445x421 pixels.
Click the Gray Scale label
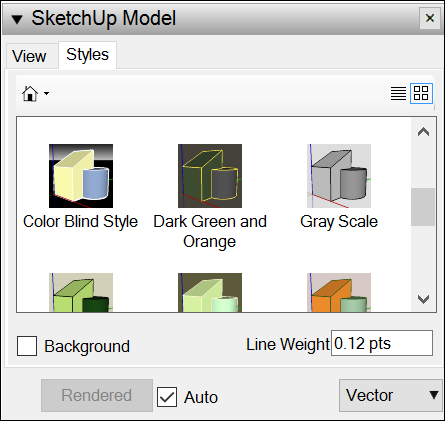click(x=339, y=222)
